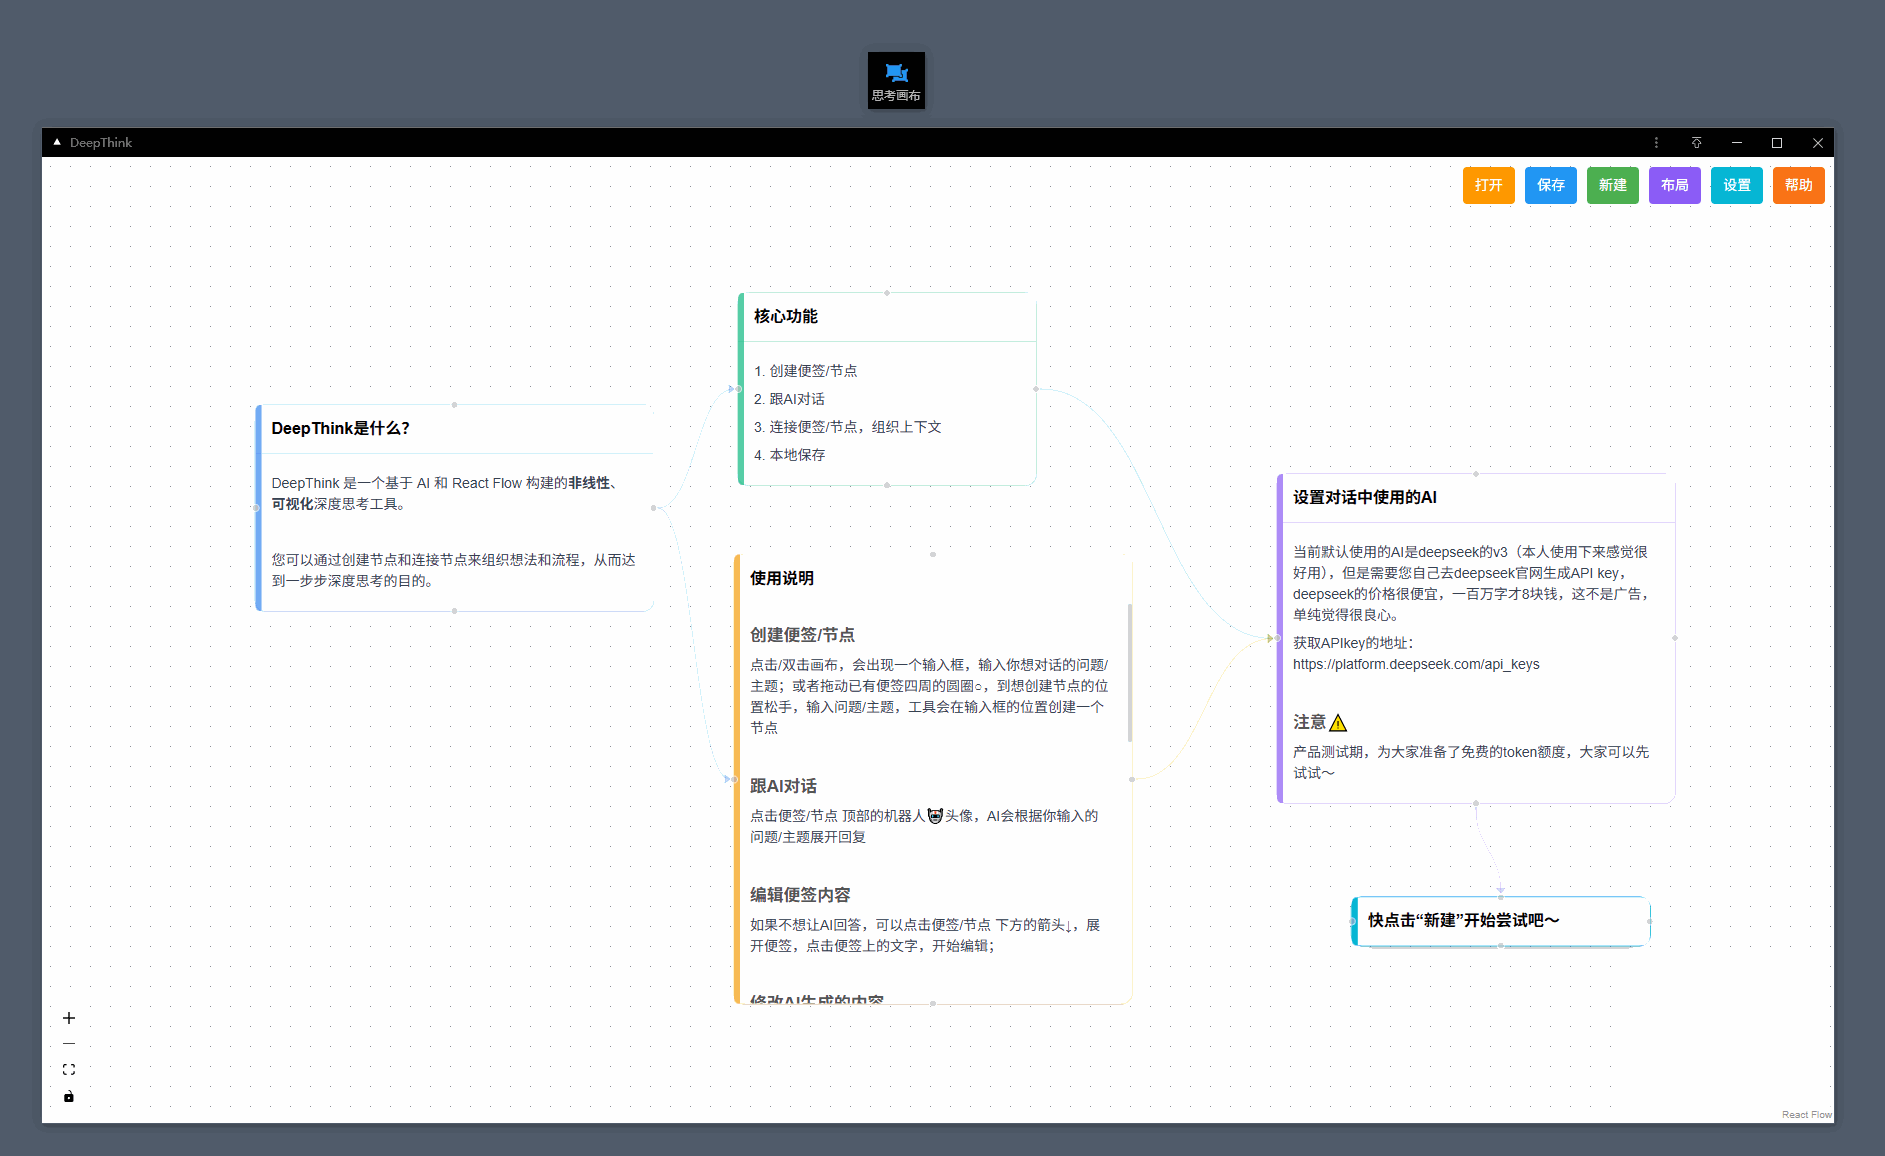
Task: Click the 注意 heading text
Action: click(x=1309, y=722)
